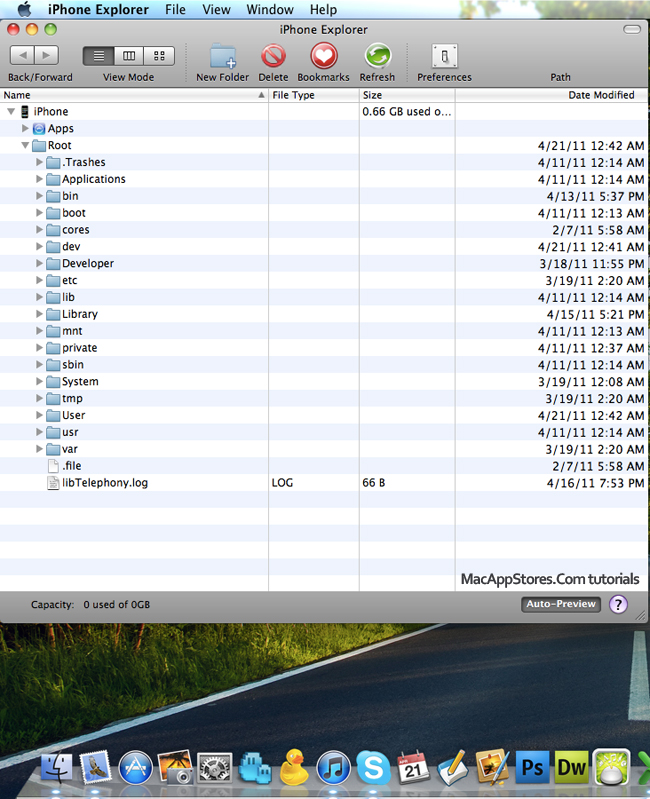This screenshot has height=799, width=650.
Task: Open the Apple menu
Action: [x=23, y=9]
